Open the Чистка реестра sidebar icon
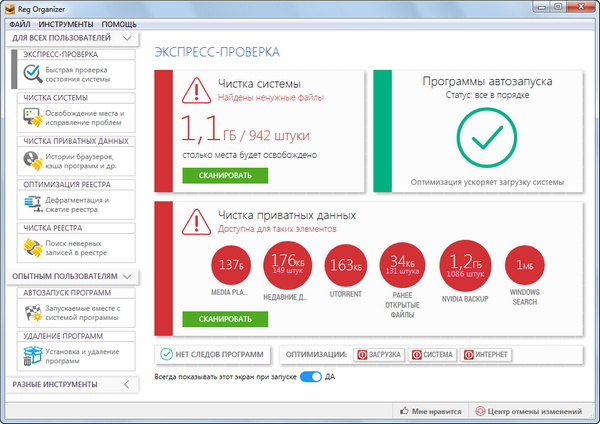The width and height of the screenshot is (600, 424). [32, 248]
